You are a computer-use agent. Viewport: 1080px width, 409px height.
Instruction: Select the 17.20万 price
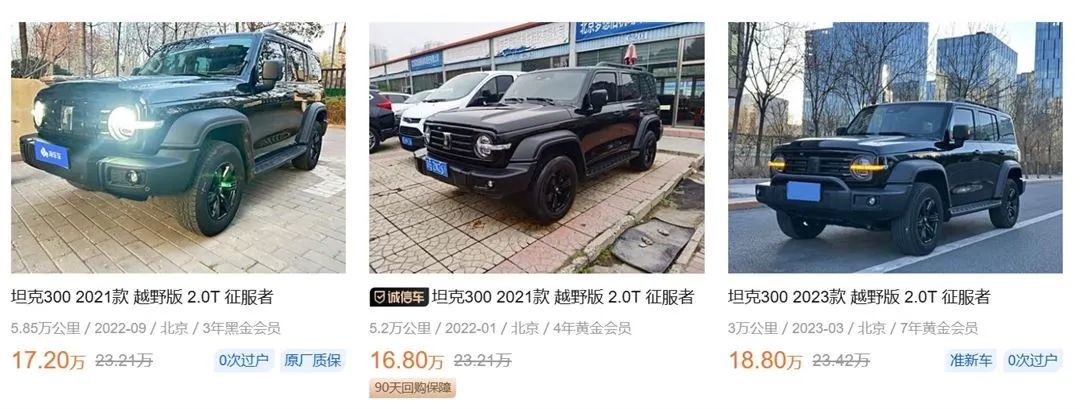pyautogui.click(x=48, y=360)
